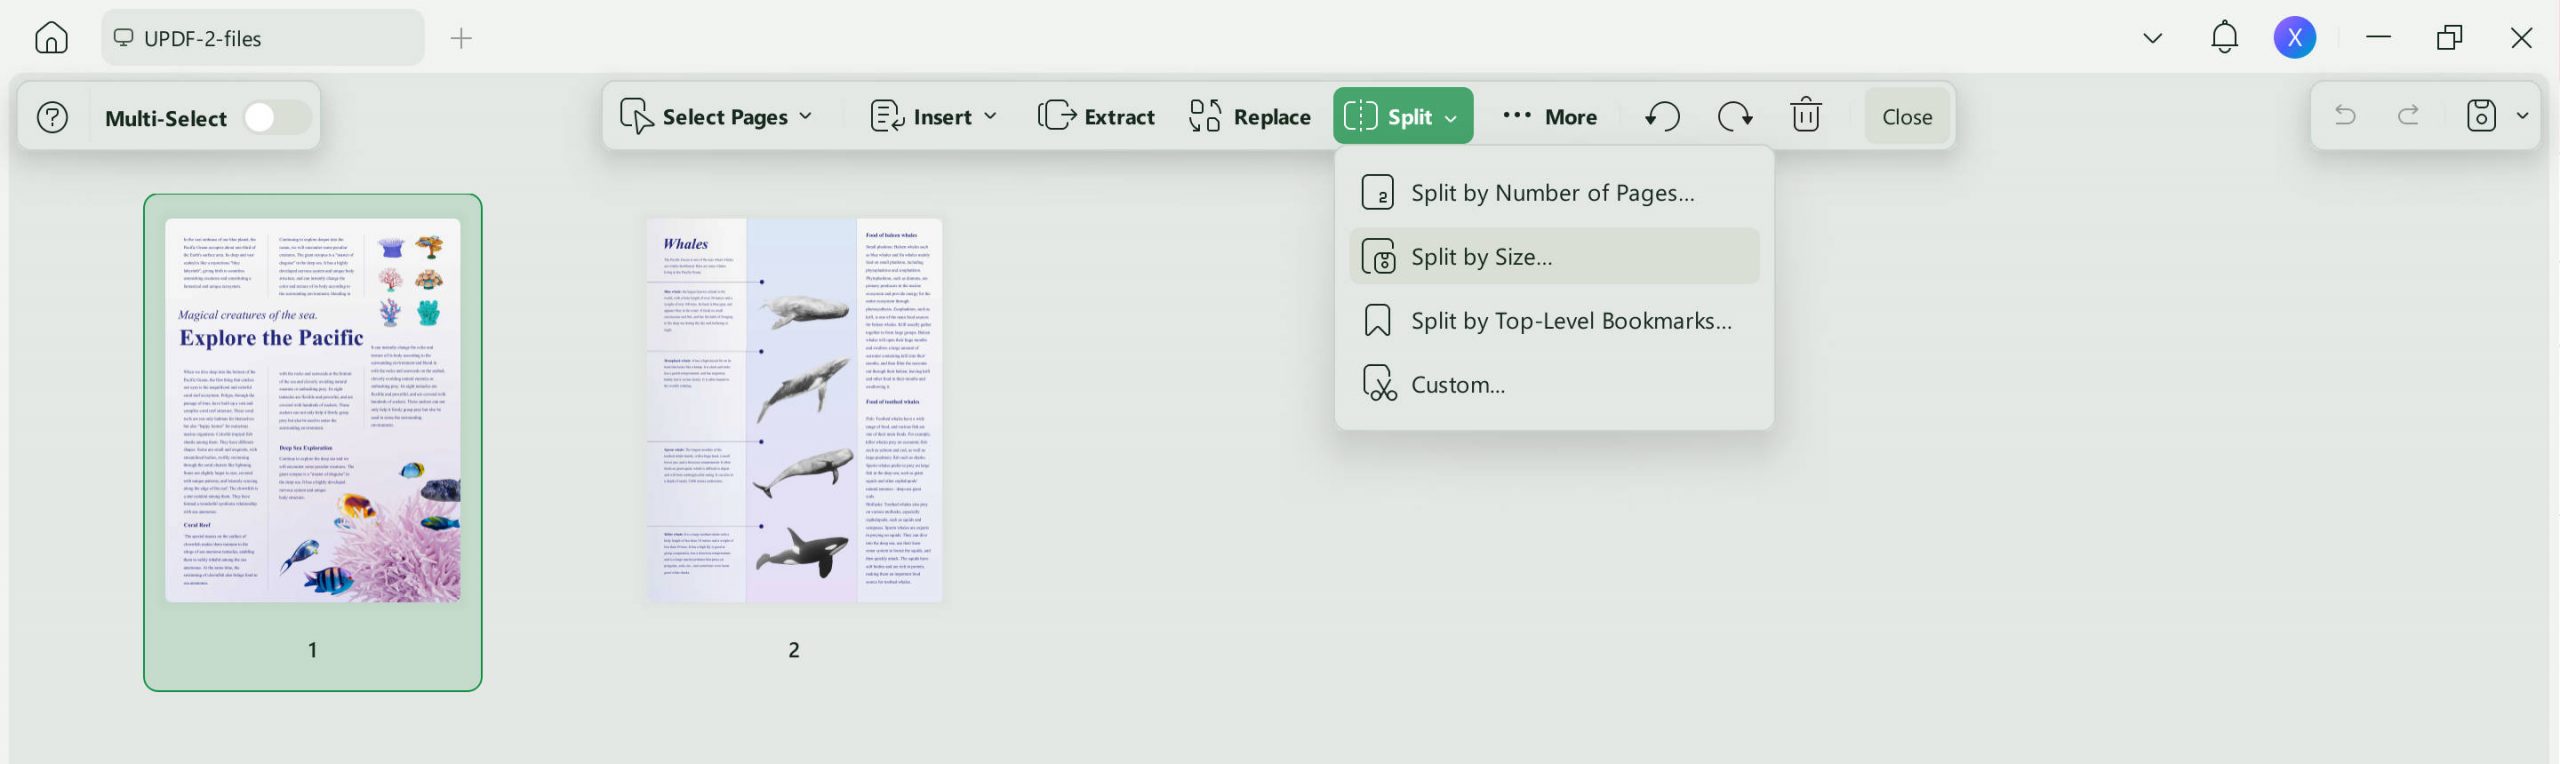Click page number label 1
Screen dimensions: 2560x764
tap(313, 650)
